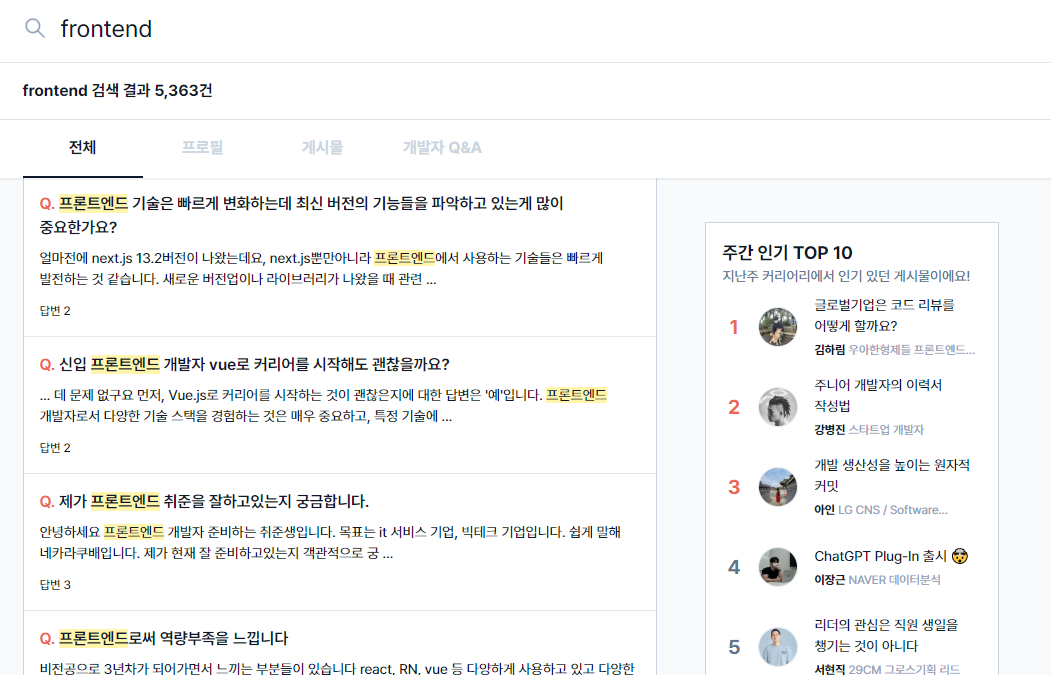Click the subtitle '지난주 커리어리에서 인기 있던 게시물이에요!'
Image resolution: width=1051 pixels, height=675 pixels.
[846, 276]
